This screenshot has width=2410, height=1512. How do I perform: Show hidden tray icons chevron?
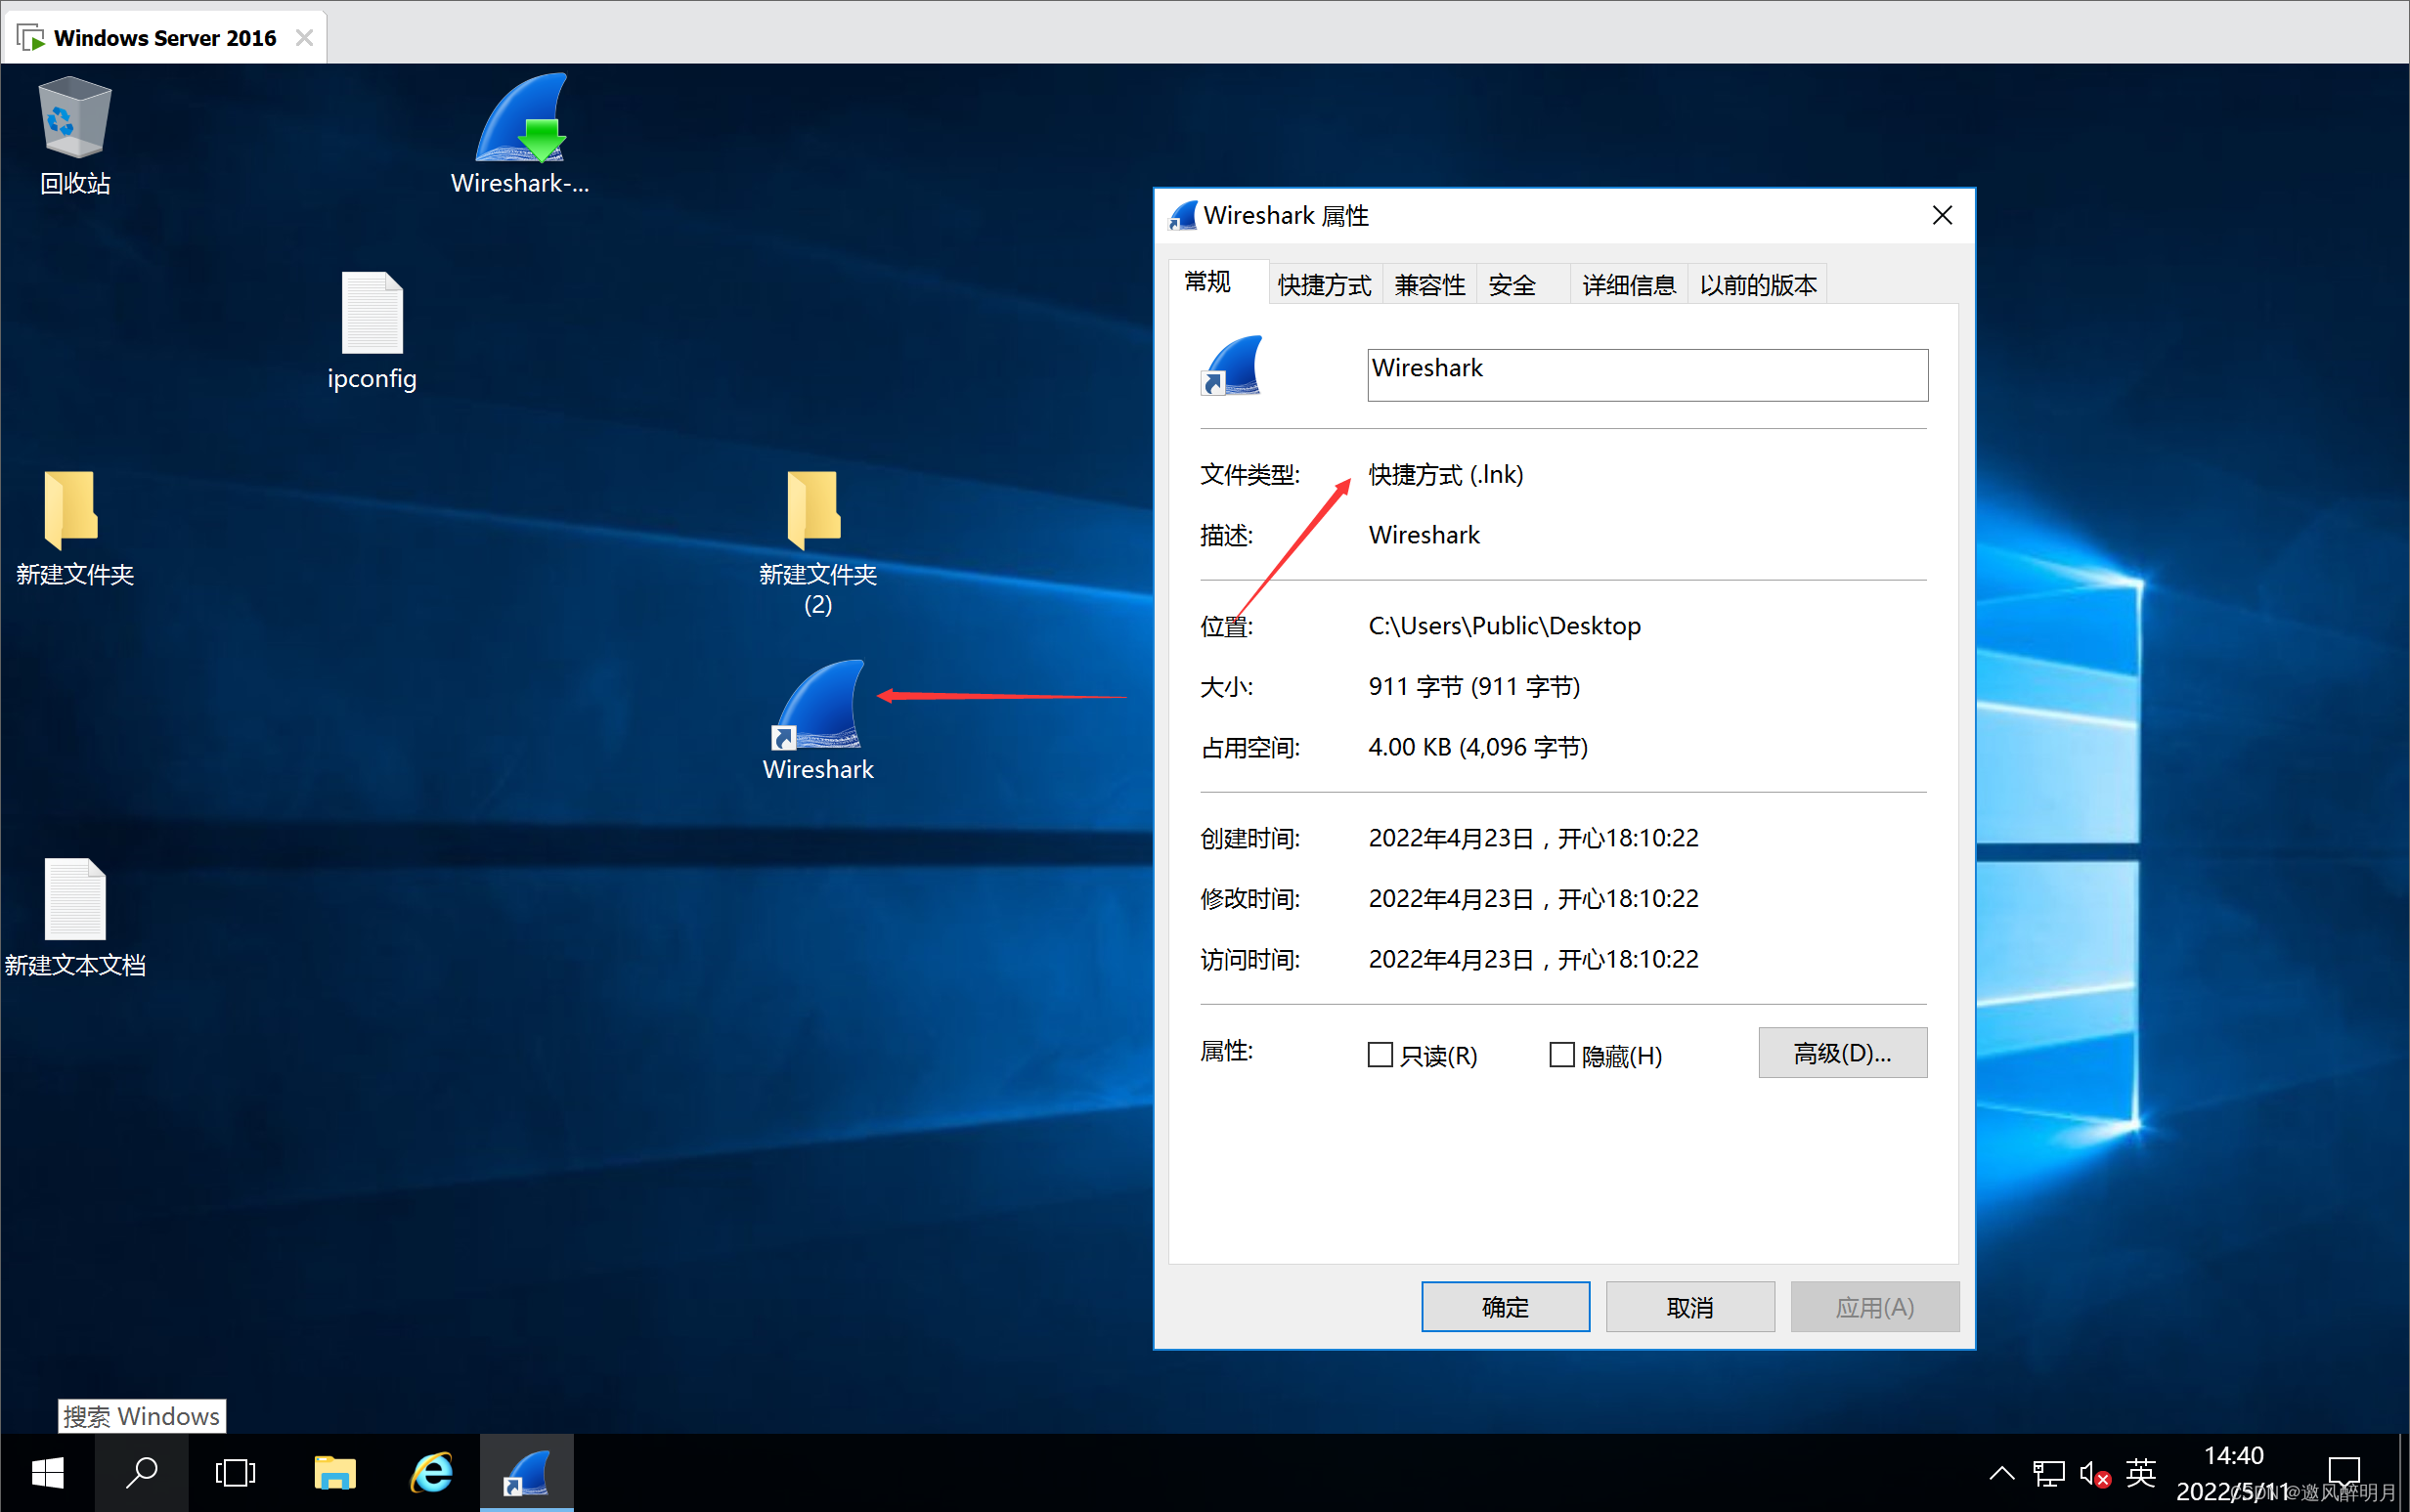(2001, 1473)
